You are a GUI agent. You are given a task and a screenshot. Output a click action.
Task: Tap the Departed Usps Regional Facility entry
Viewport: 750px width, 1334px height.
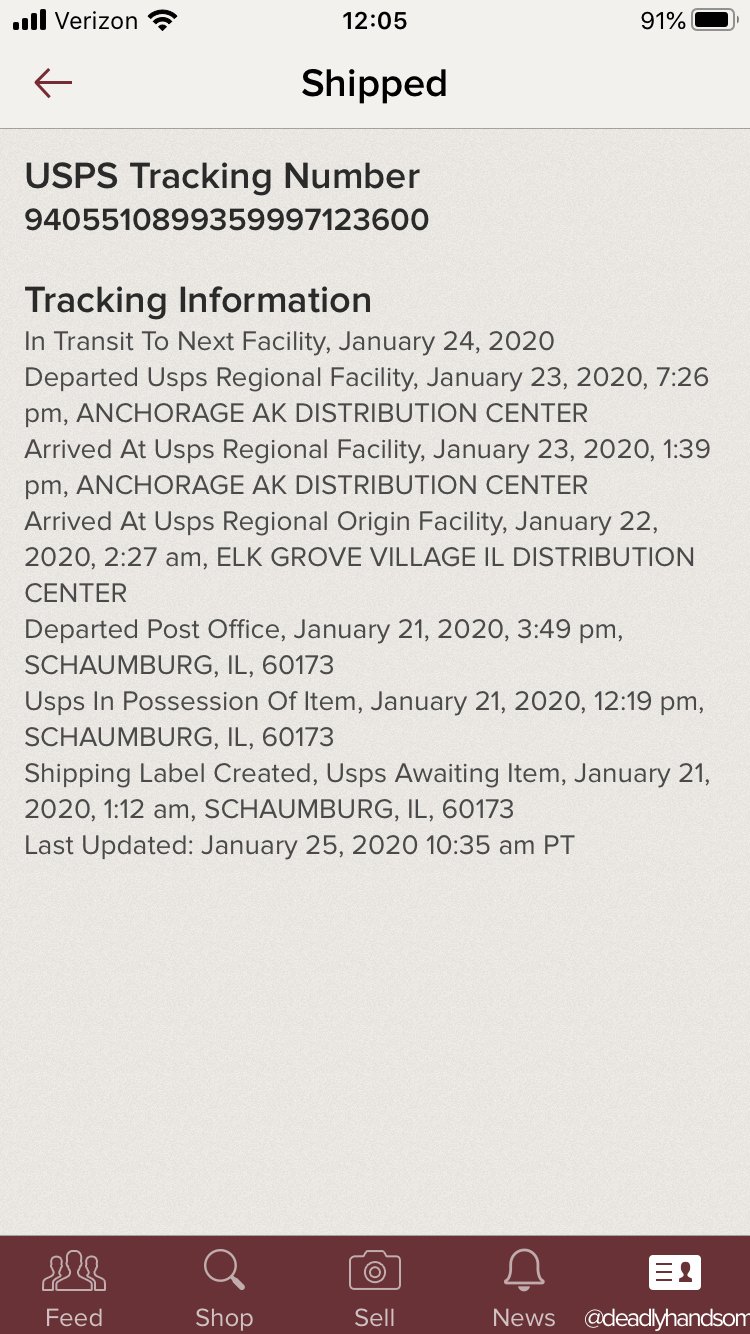pos(367,395)
